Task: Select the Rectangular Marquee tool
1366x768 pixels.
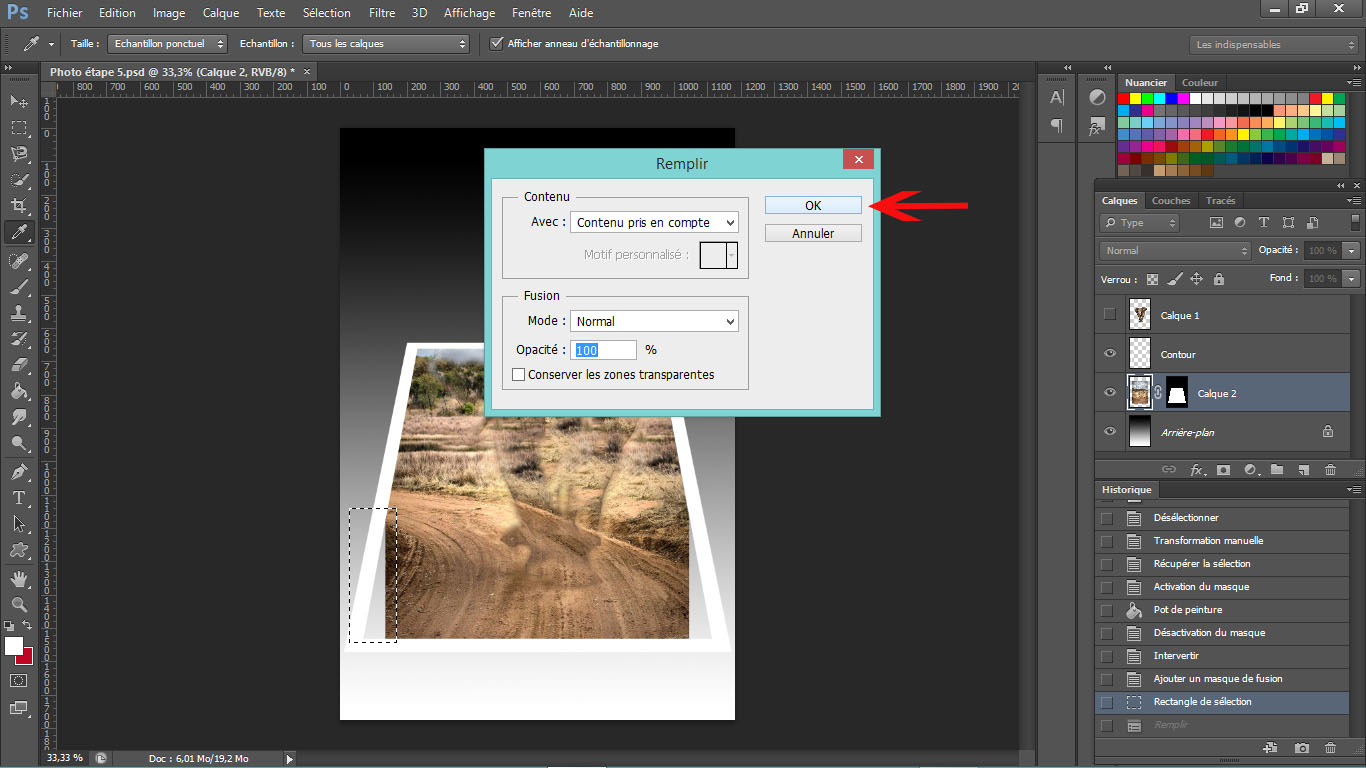Action: coord(19,128)
